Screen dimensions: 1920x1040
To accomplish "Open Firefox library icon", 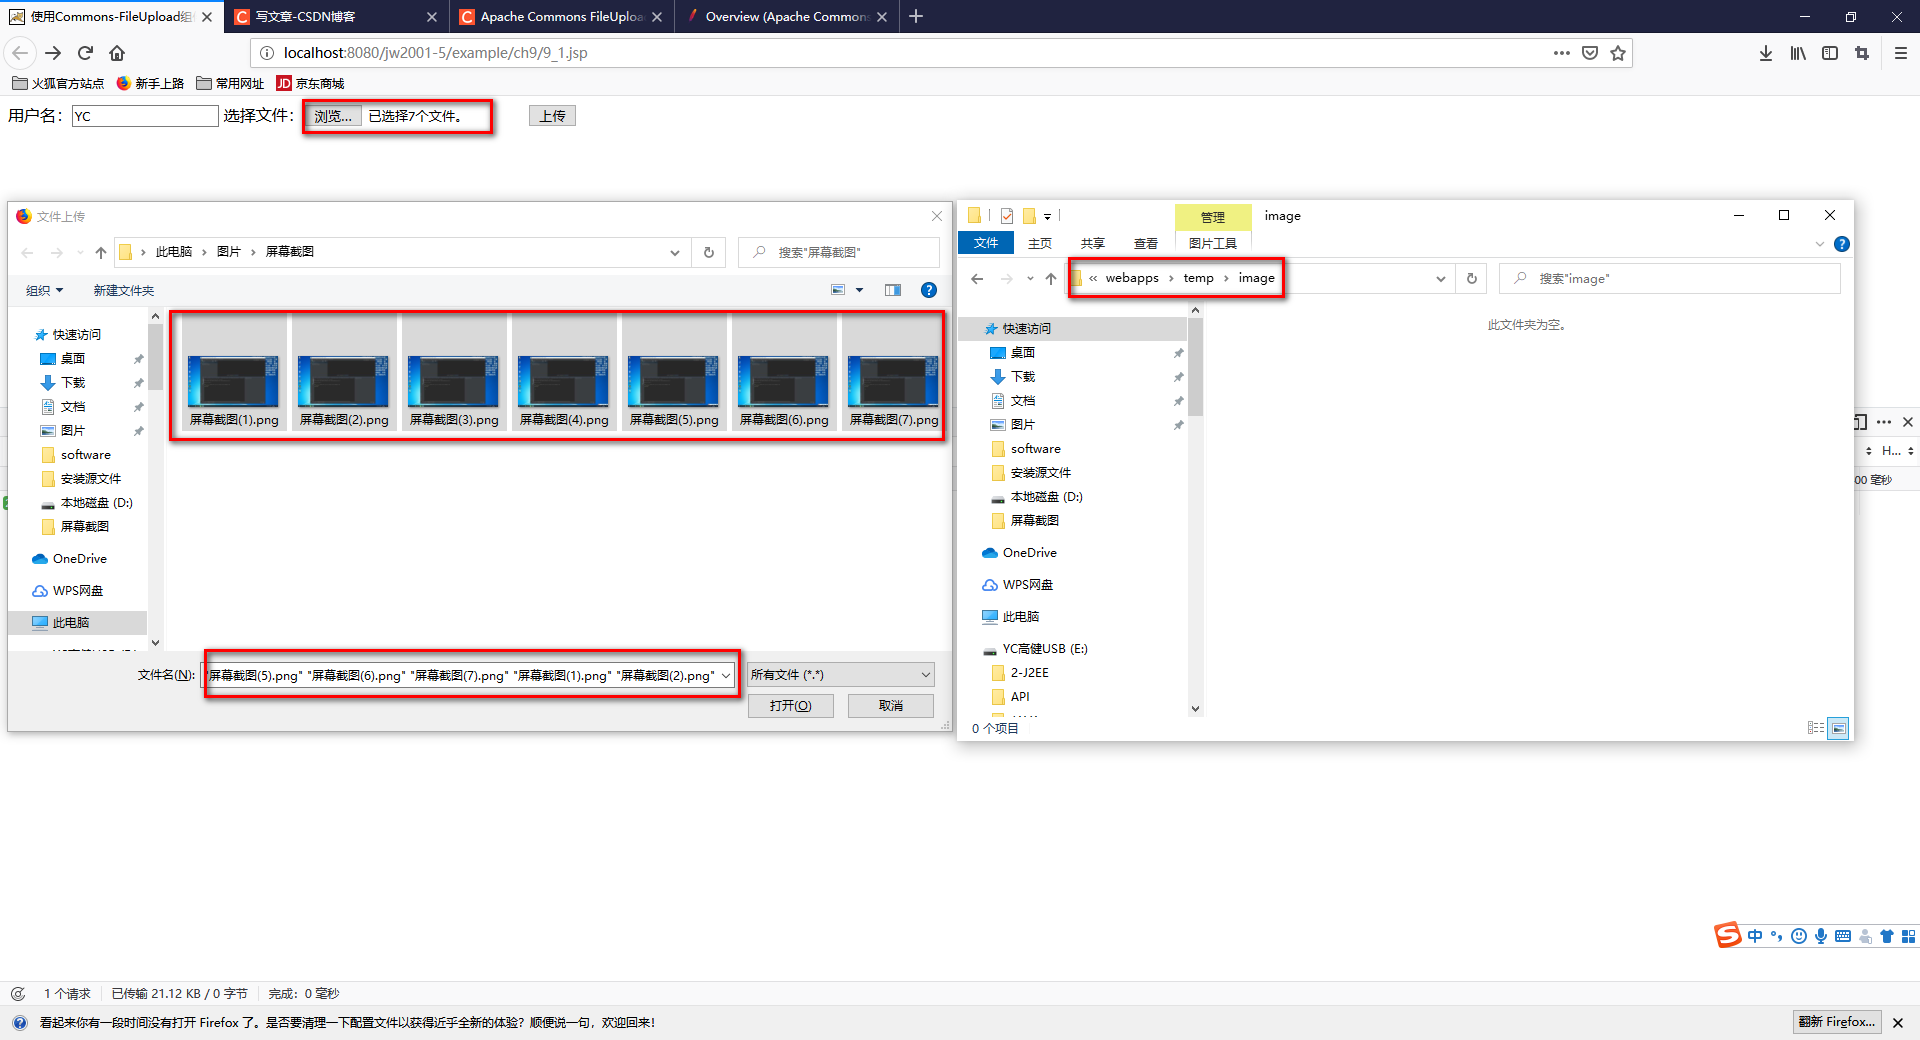I will (x=1797, y=53).
